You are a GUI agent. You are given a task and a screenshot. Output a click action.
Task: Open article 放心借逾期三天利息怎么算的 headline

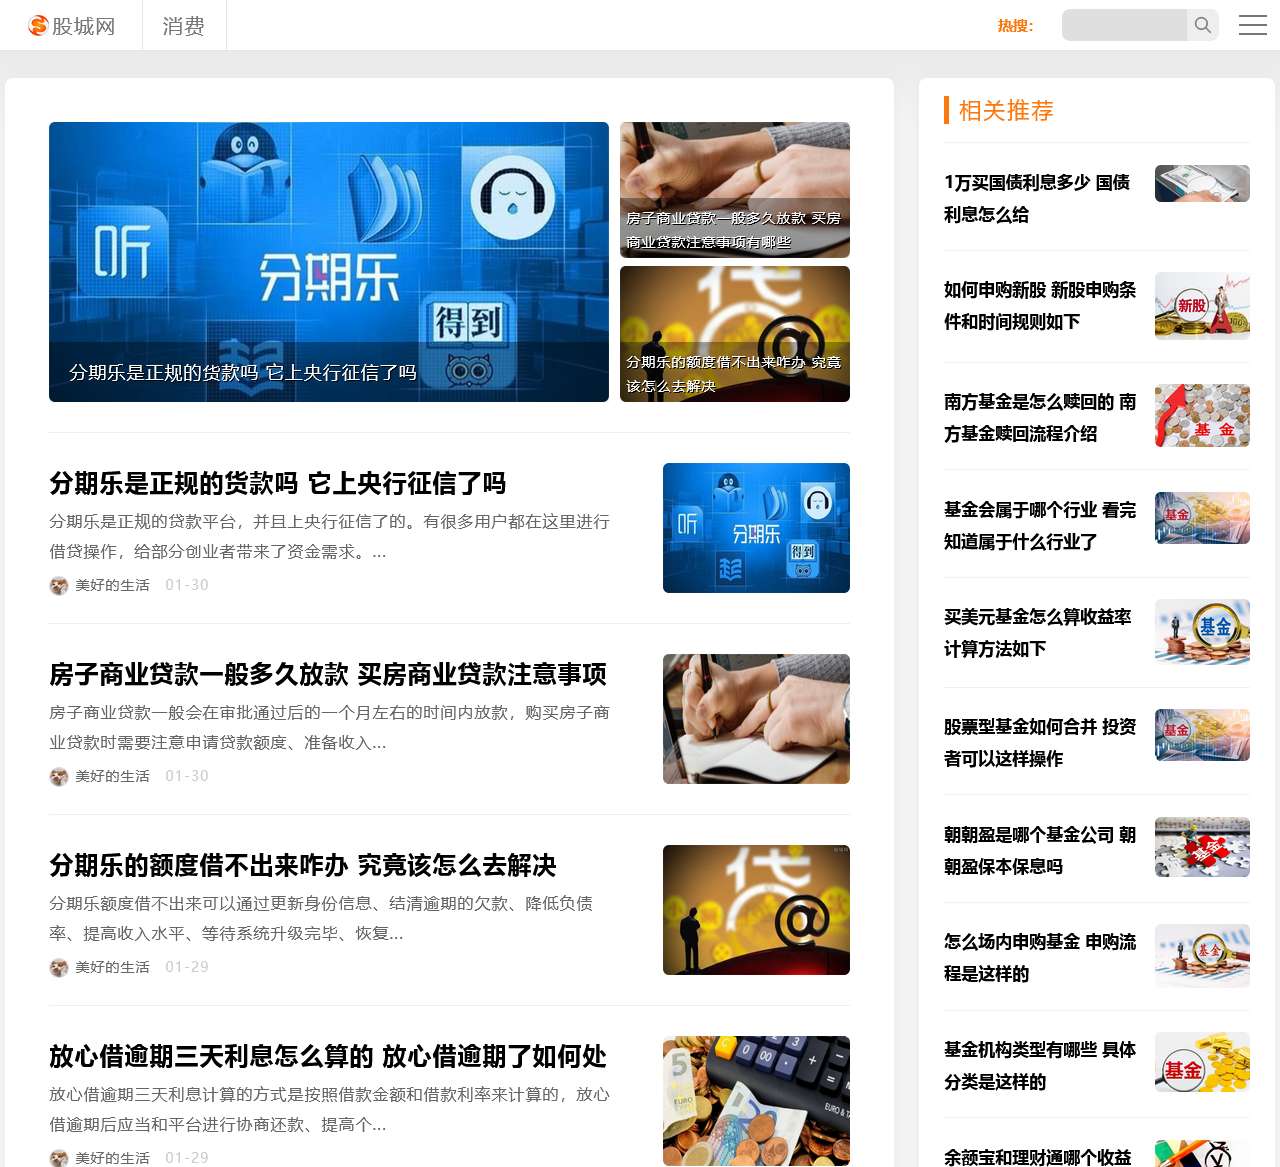[328, 1057]
